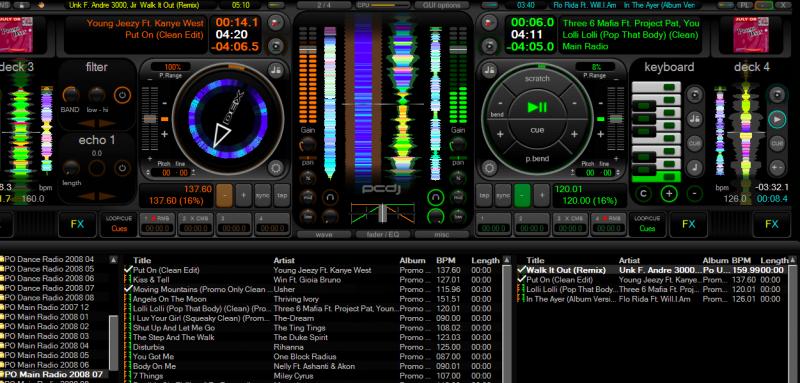Click the green minus BPM button right deck
Screen dimensions: 800x383
pos(522,195)
